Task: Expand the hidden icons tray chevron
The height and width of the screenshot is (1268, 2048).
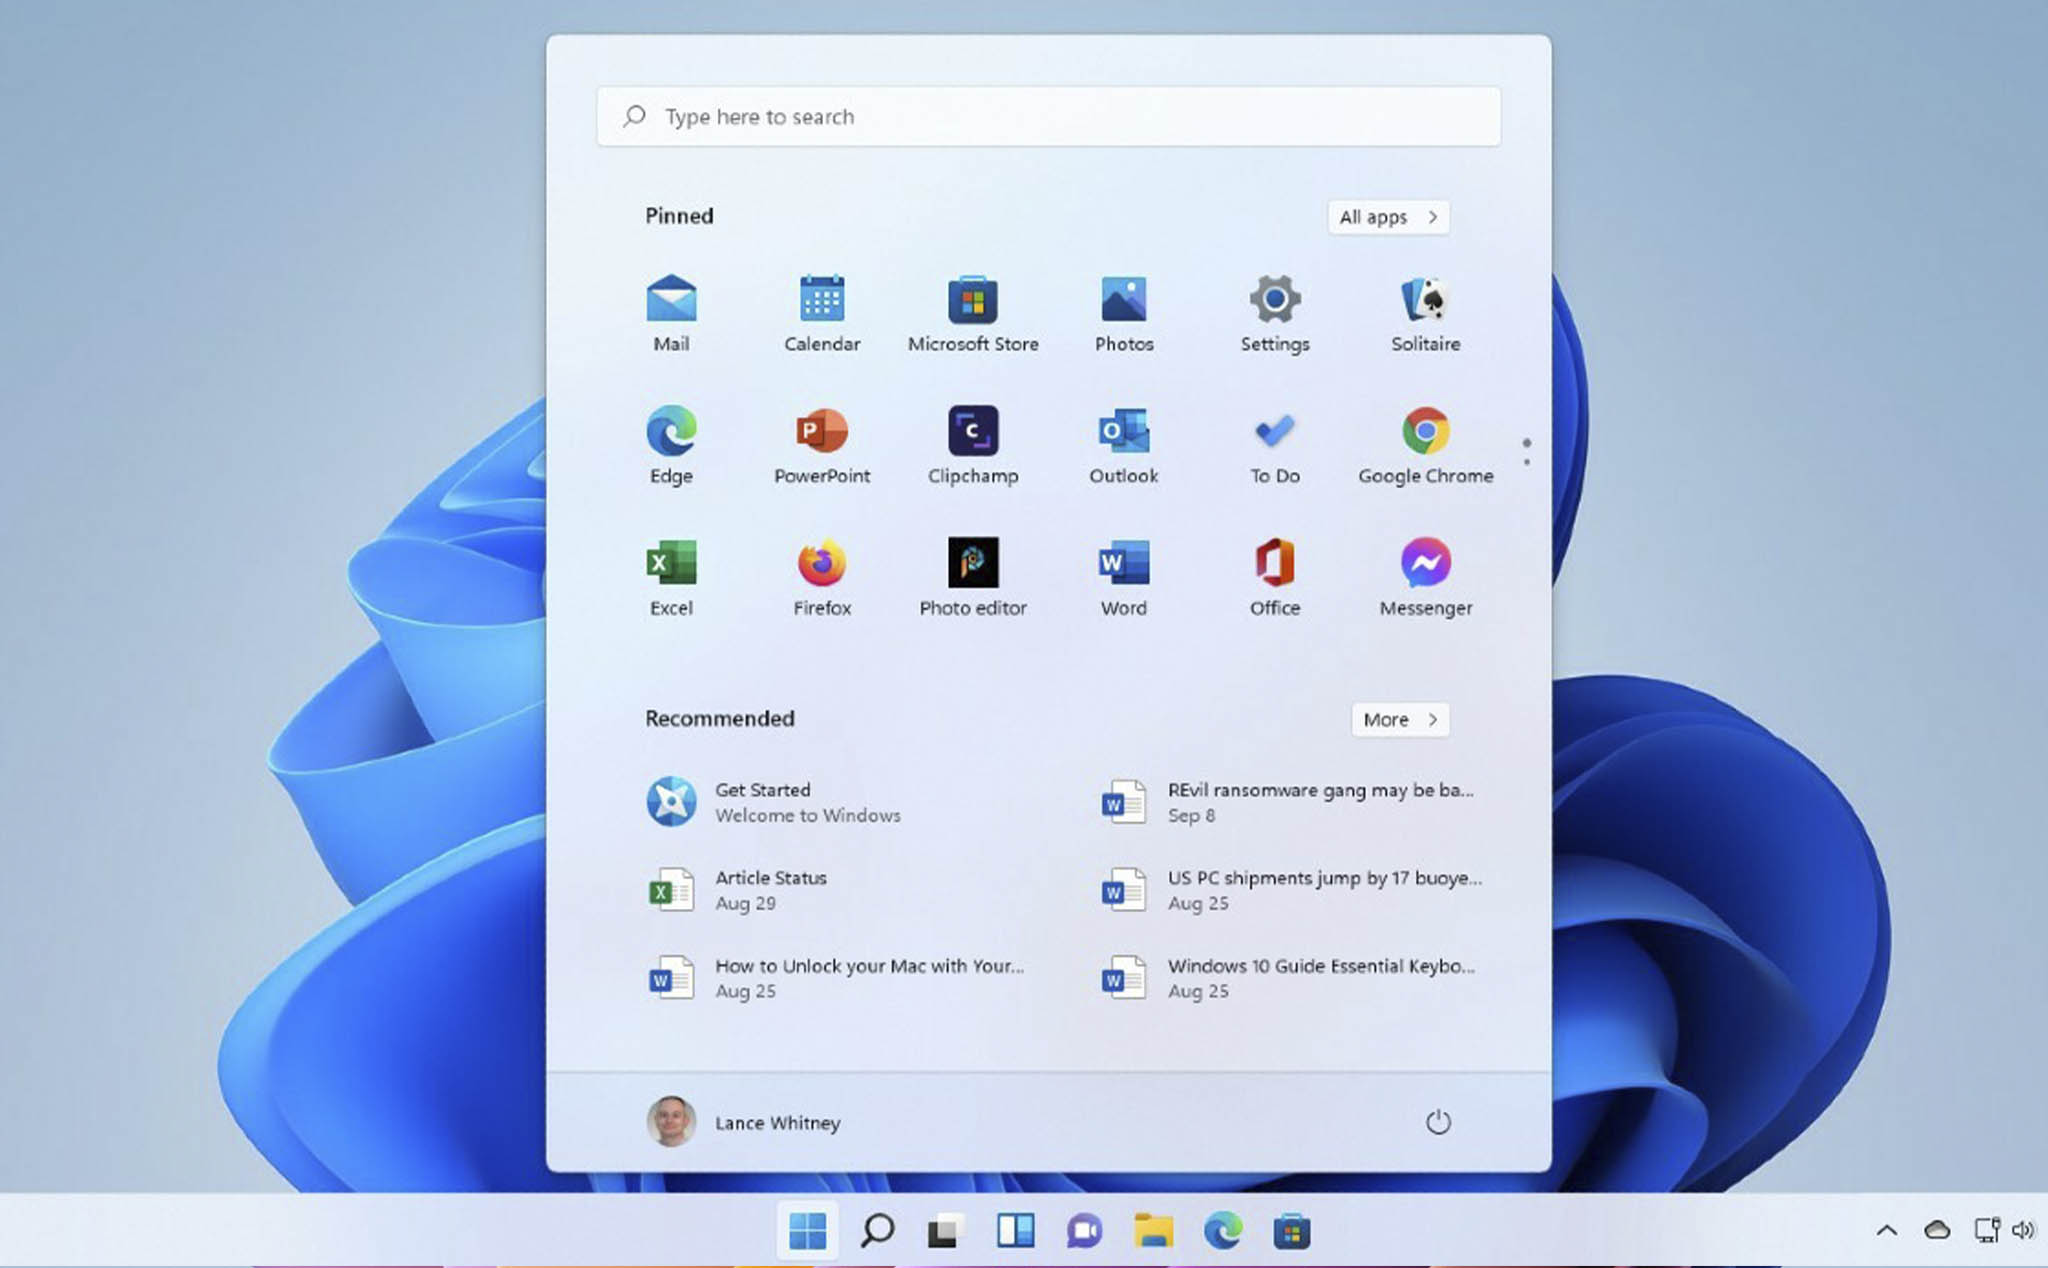Action: pos(1887,1231)
